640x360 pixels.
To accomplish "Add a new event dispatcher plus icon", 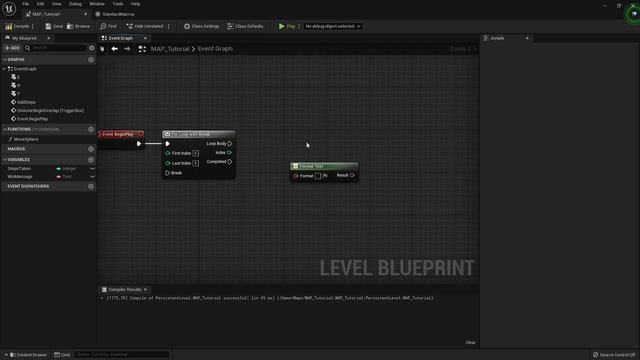I will tap(91, 186).
